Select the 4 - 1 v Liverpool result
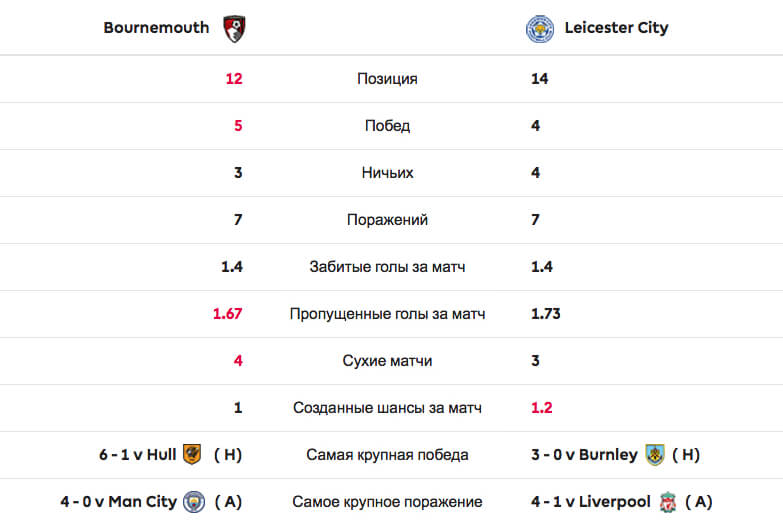783x521 pixels. 591,502
